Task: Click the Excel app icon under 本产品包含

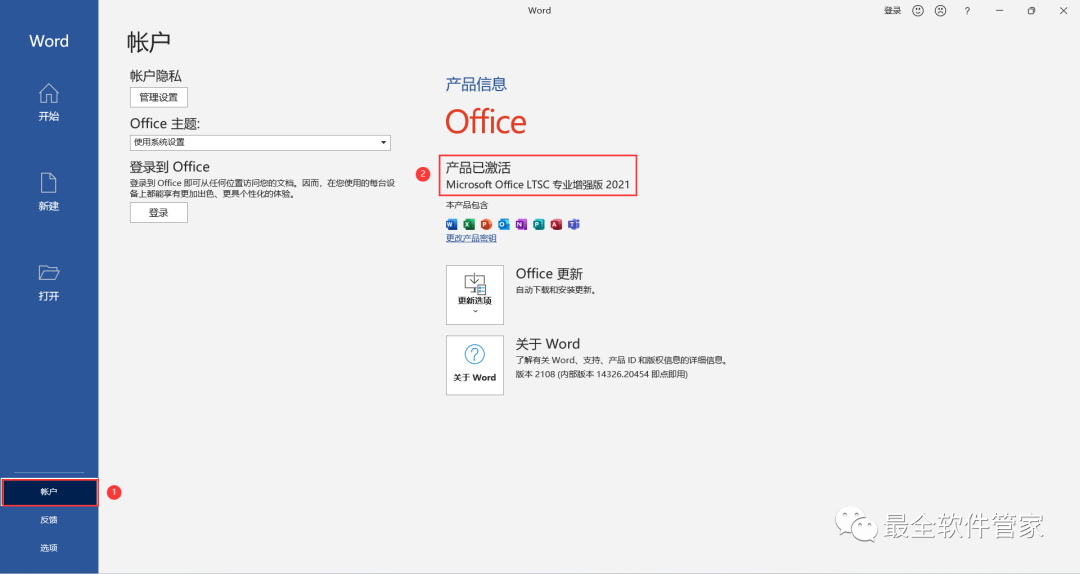Action: (469, 224)
